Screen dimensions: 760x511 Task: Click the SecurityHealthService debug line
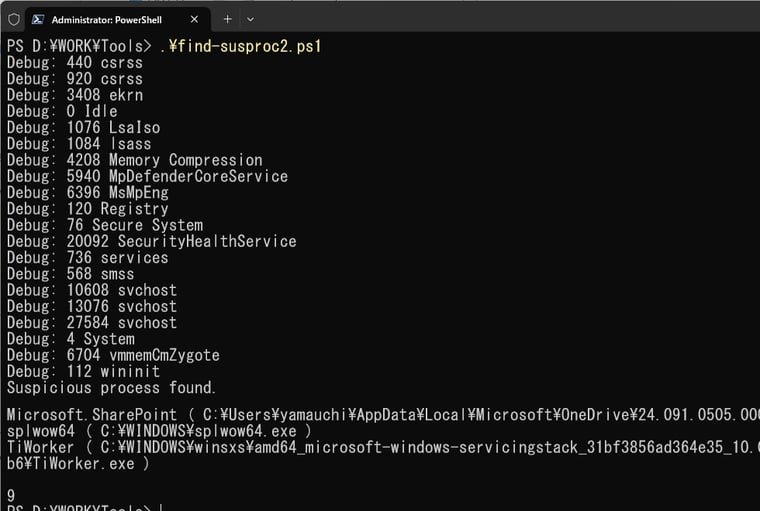(152, 241)
